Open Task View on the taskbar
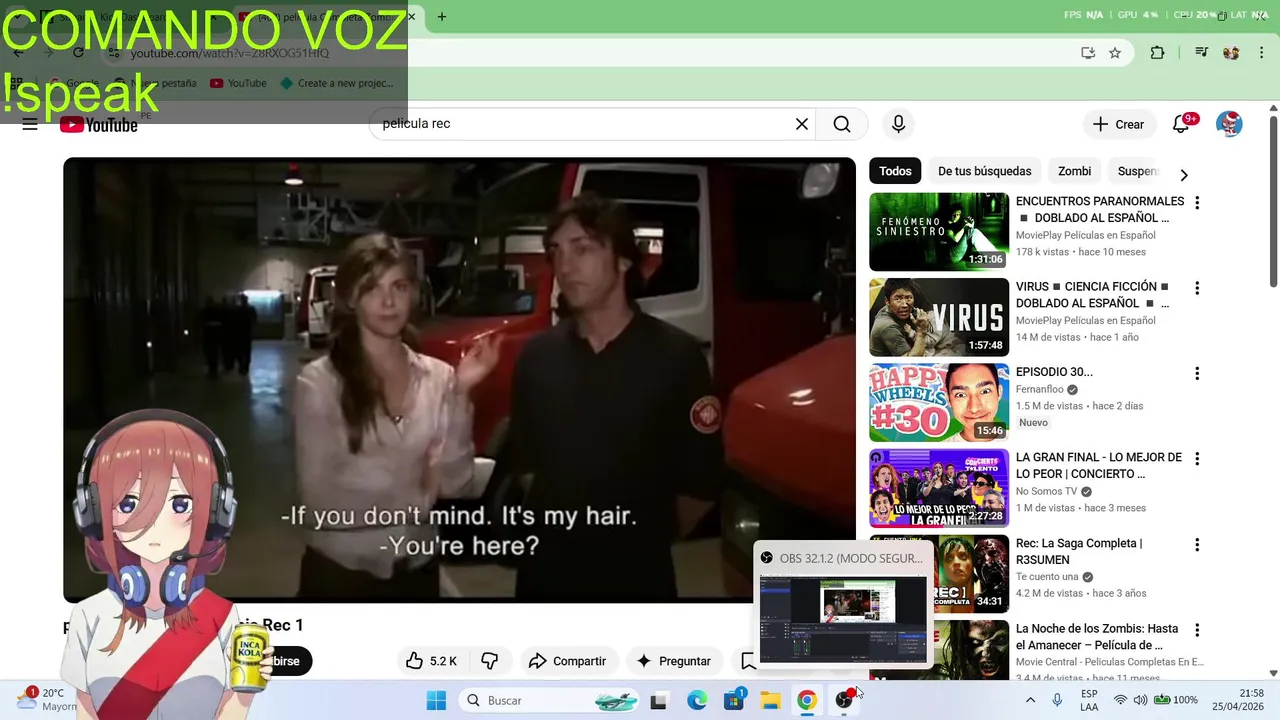 tap(658, 700)
